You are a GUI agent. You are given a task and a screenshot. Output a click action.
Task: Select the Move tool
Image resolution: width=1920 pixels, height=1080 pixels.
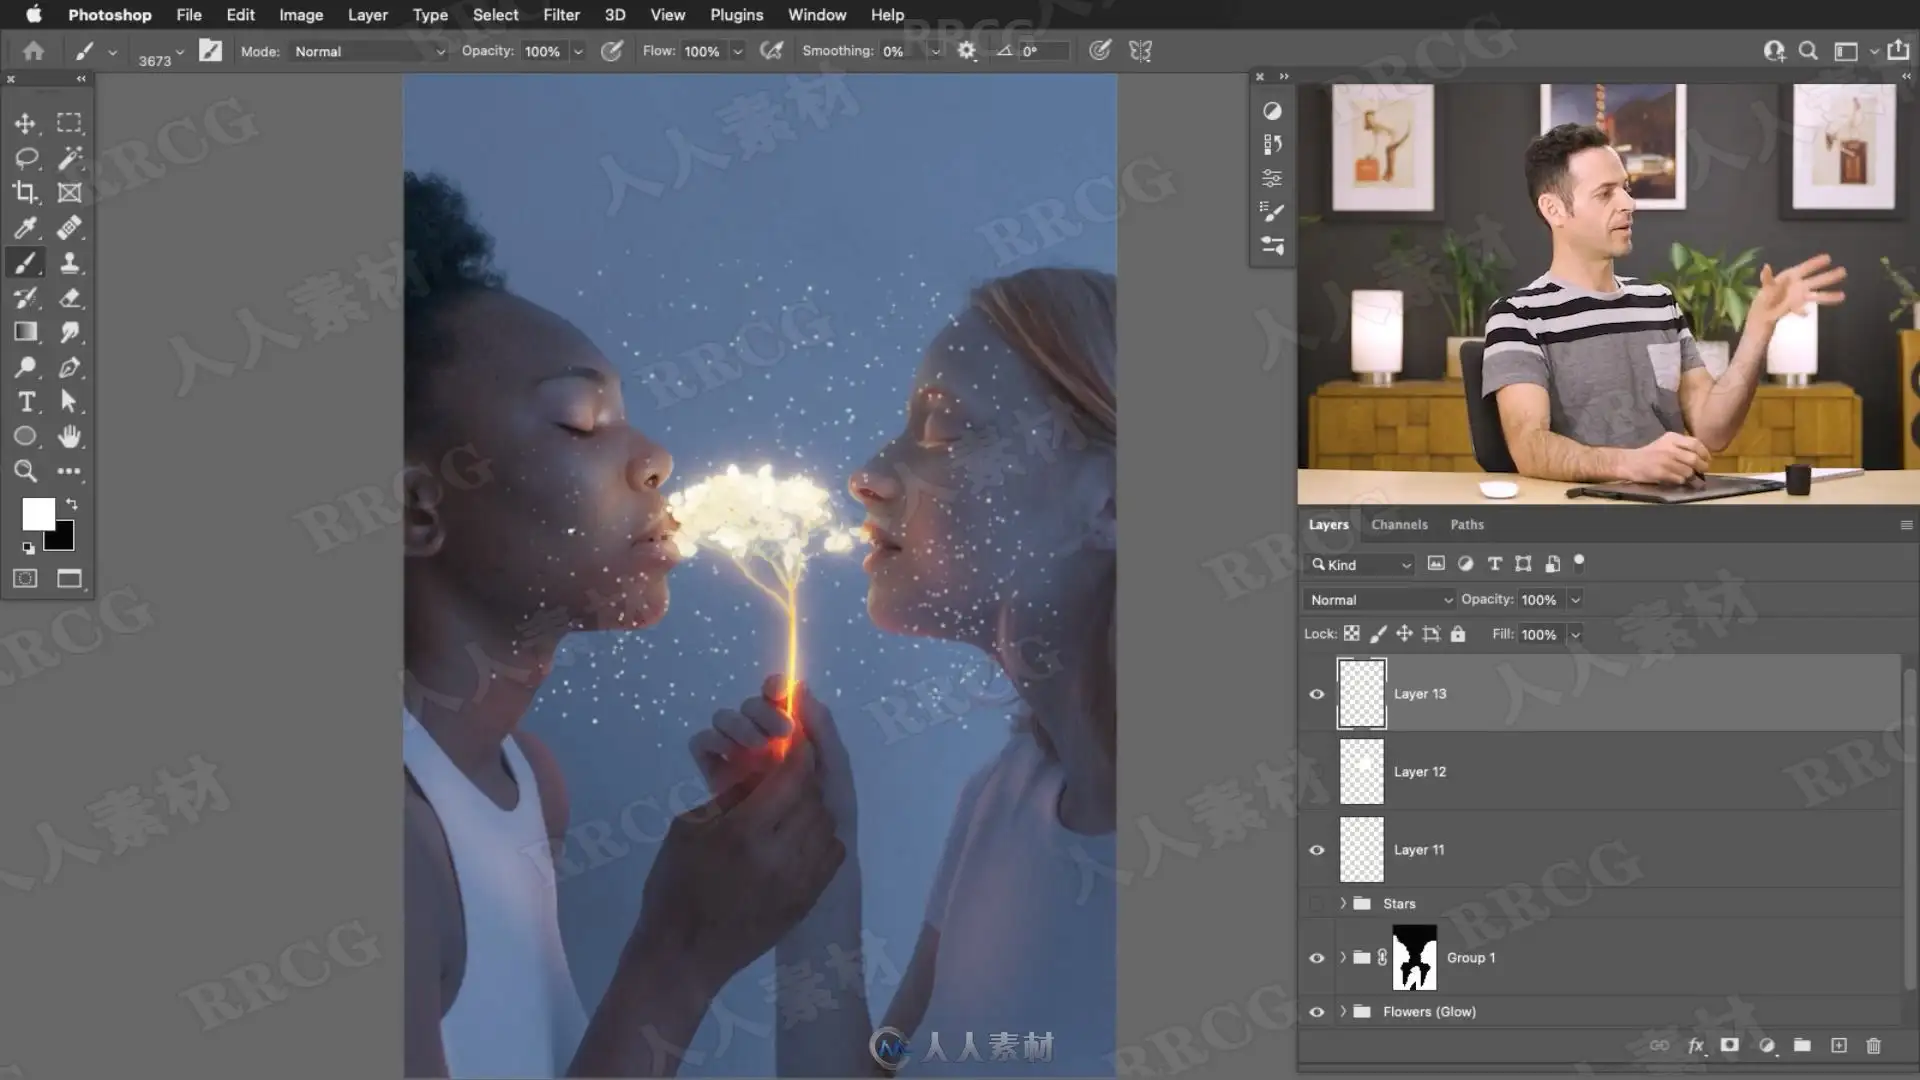[x=25, y=123]
